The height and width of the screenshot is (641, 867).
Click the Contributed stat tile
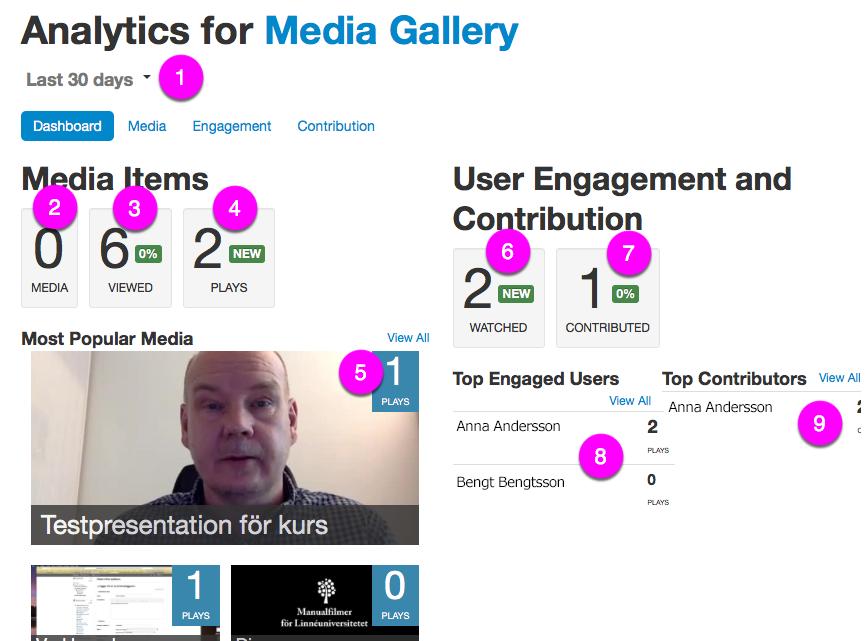pyautogui.click(x=607, y=298)
